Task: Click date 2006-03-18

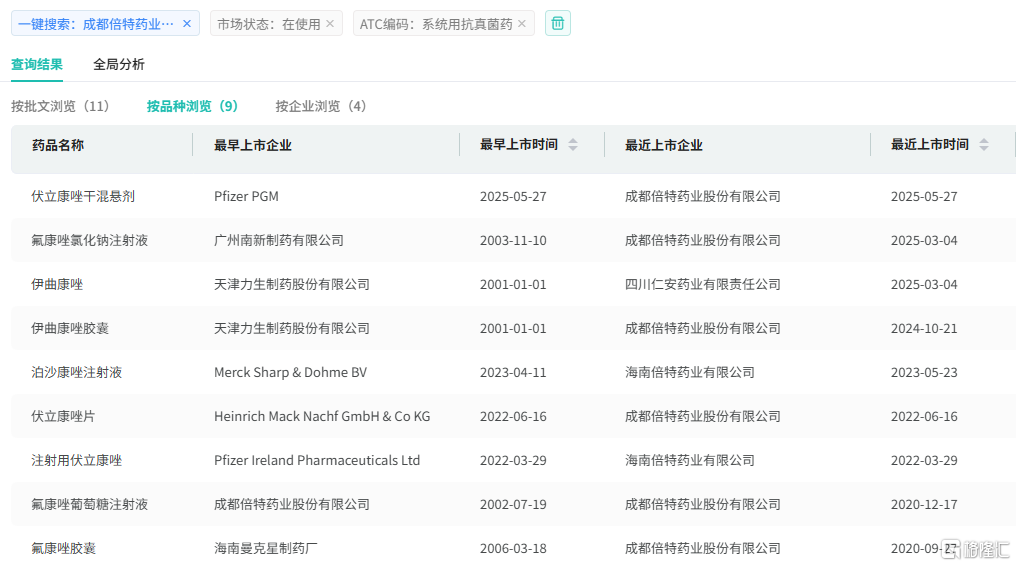Action: [513, 549]
